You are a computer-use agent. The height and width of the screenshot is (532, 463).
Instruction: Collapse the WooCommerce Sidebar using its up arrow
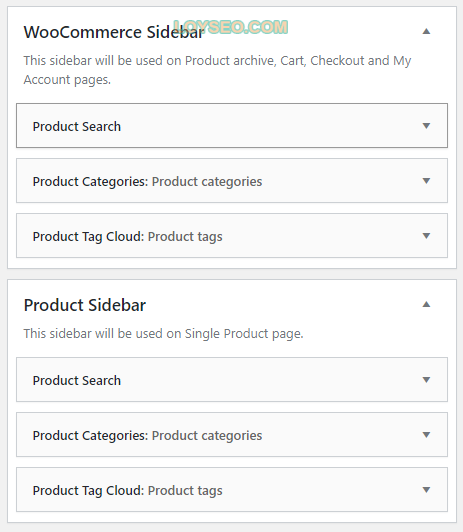[x=426, y=32]
